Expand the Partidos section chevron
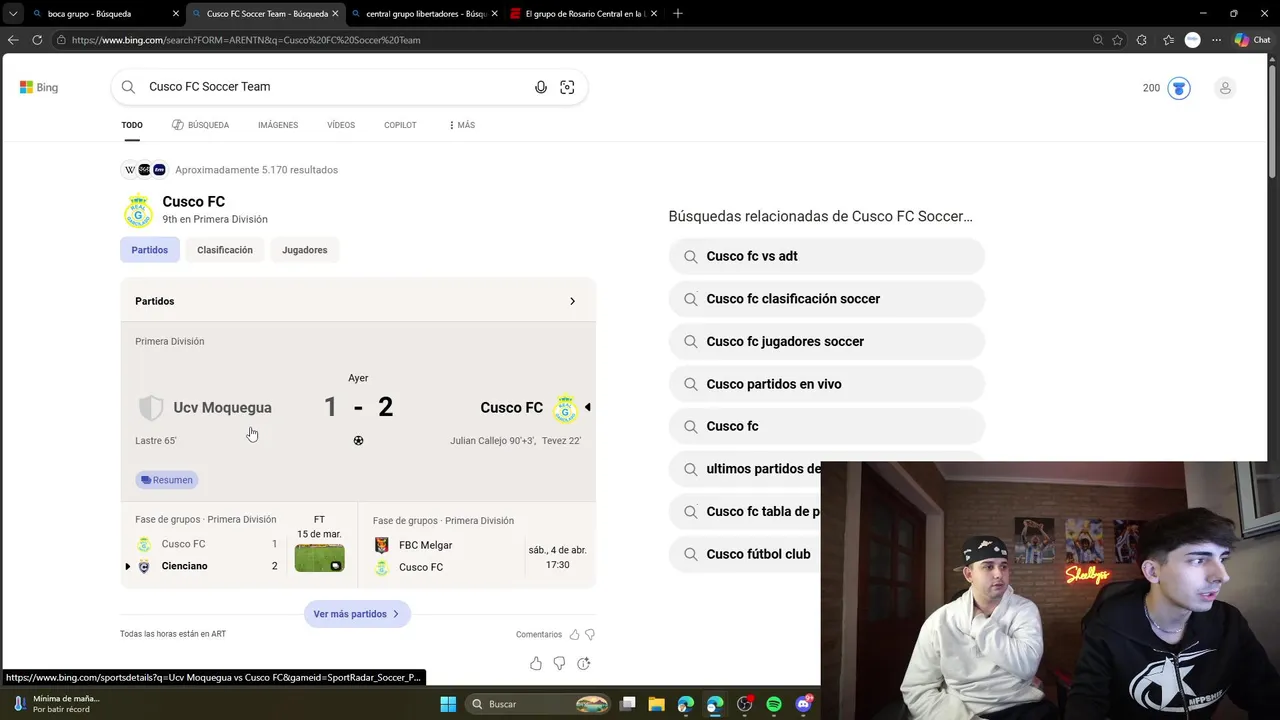This screenshot has width=1280, height=720. (x=572, y=301)
